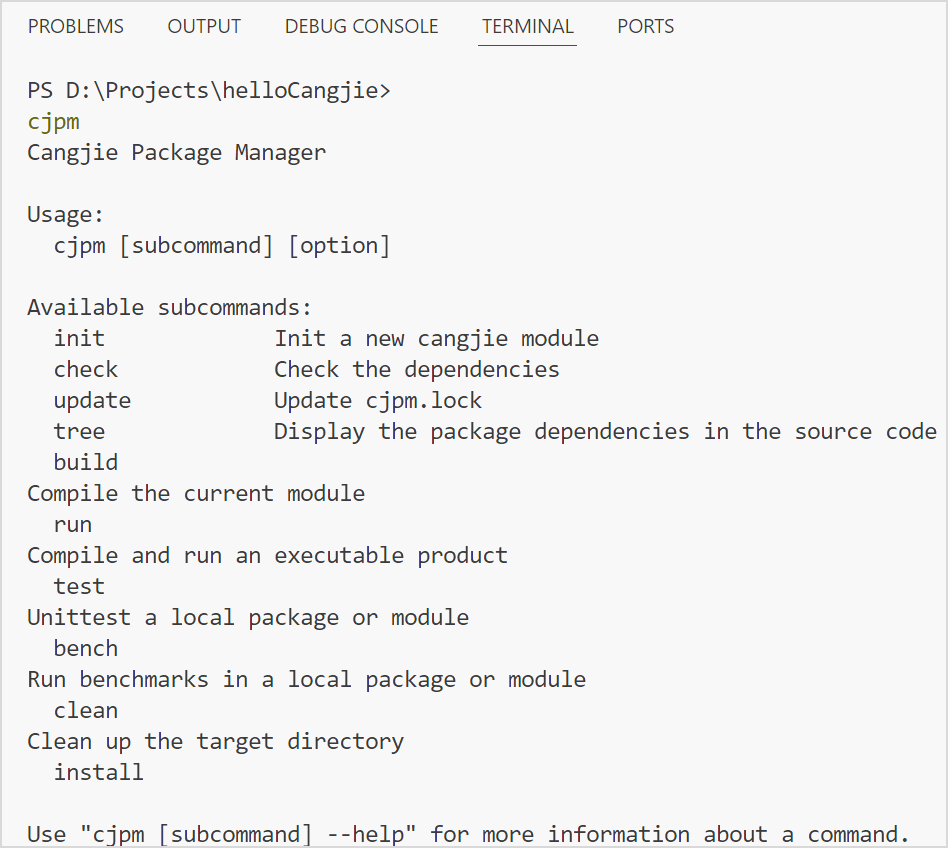Show the DEBUG CONSOLE tab
Image resolution: width=948 pixels, height=848 pixels.
pyautogui.click(x=361, y=27)
